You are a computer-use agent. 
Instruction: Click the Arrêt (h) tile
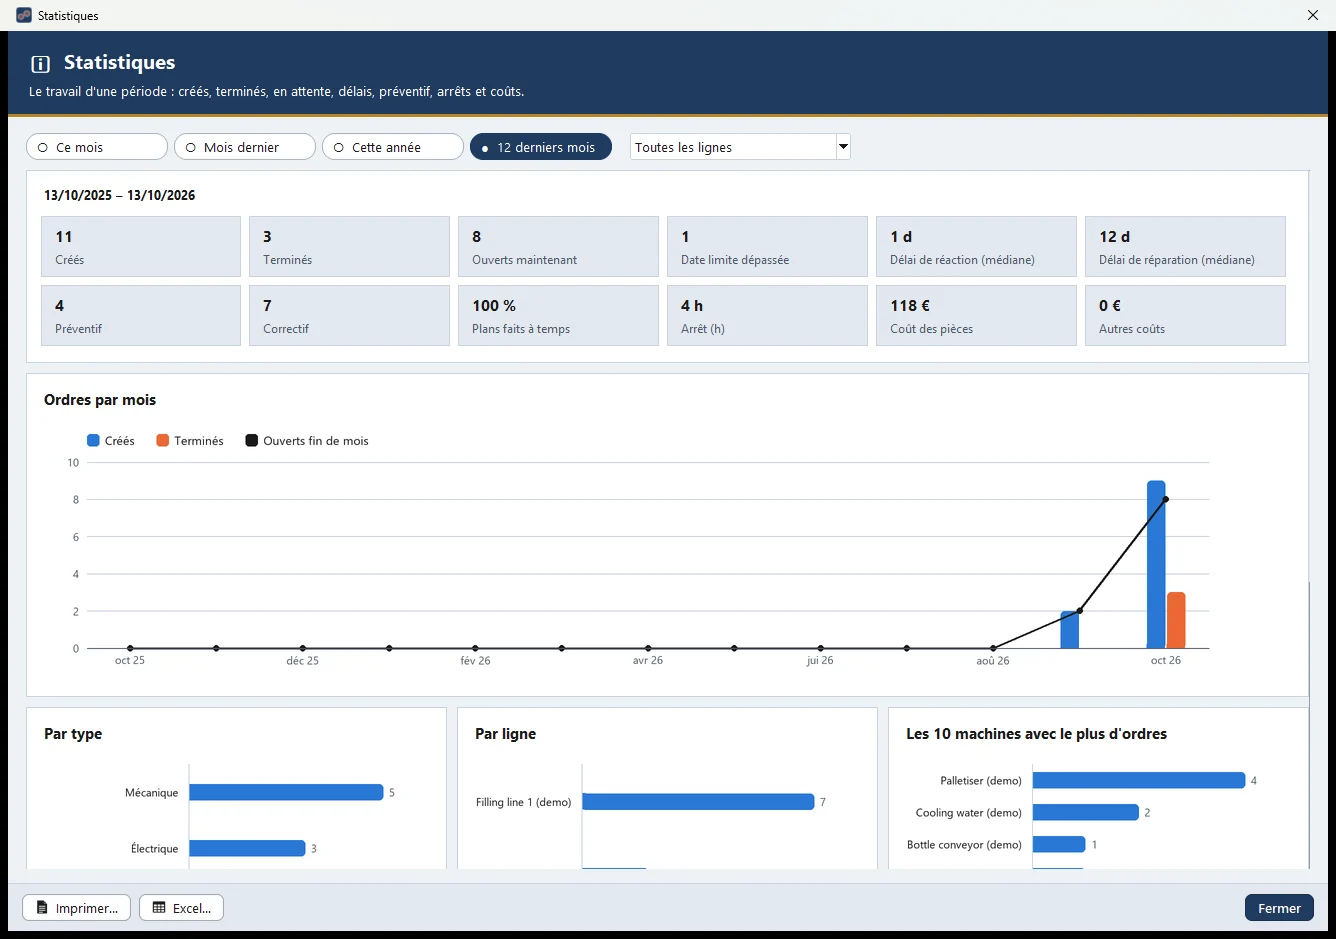point(767,316)
